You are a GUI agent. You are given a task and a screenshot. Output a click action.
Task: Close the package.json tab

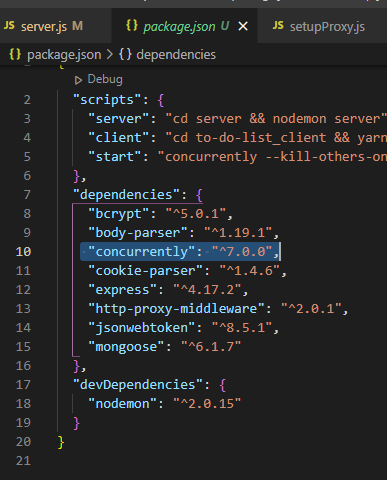coord(243,26)
